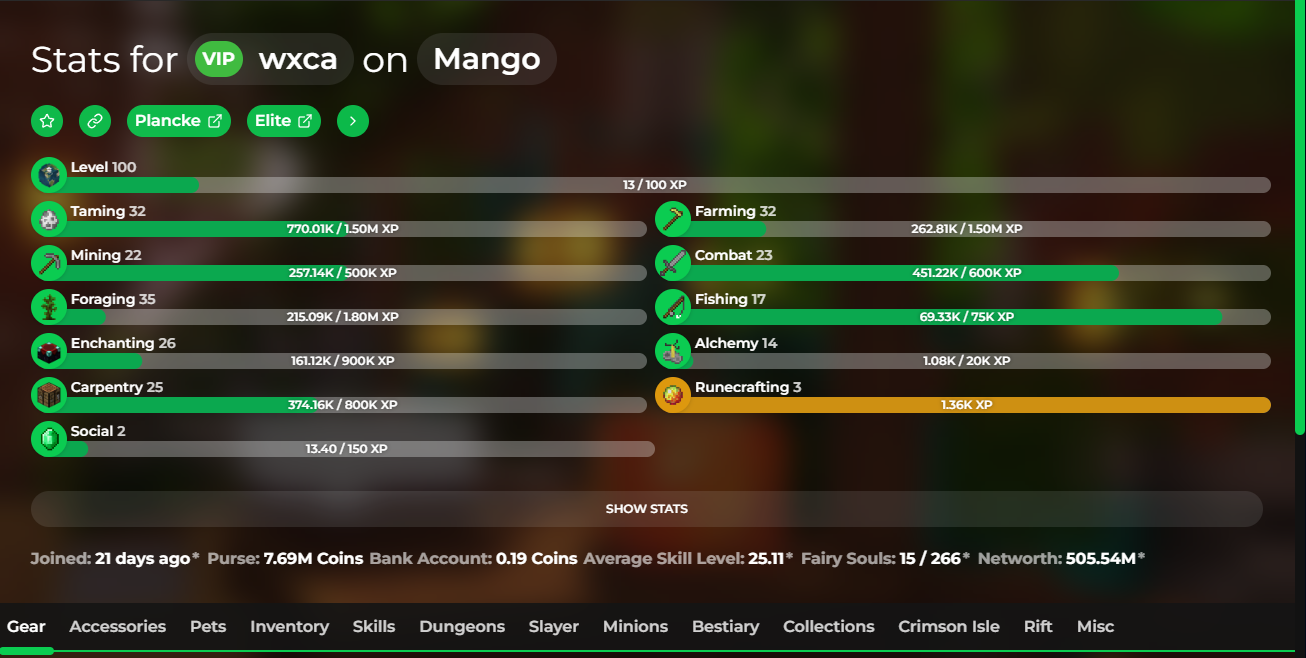Click the Farming hoe skill icon

coord(672,219)
